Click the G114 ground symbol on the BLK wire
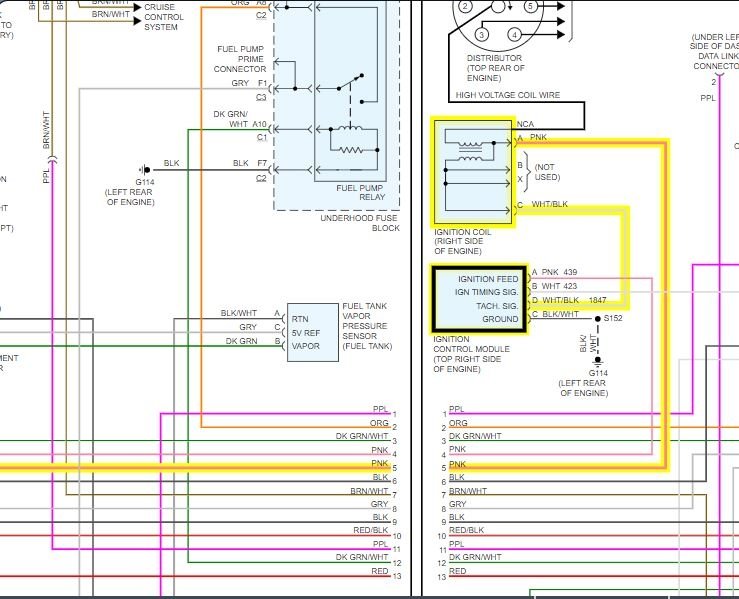The image size is (739, 599). tap(145, 170)
